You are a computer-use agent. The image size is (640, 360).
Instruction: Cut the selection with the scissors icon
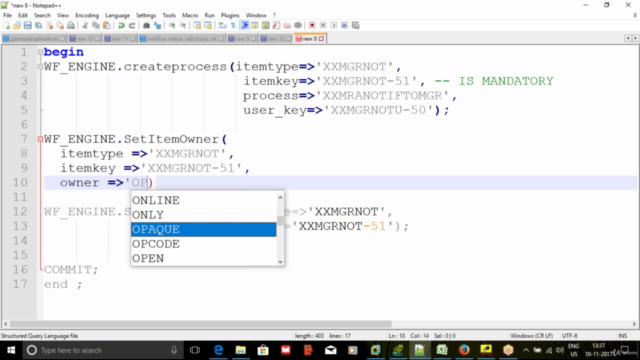(x=85, y=25)
